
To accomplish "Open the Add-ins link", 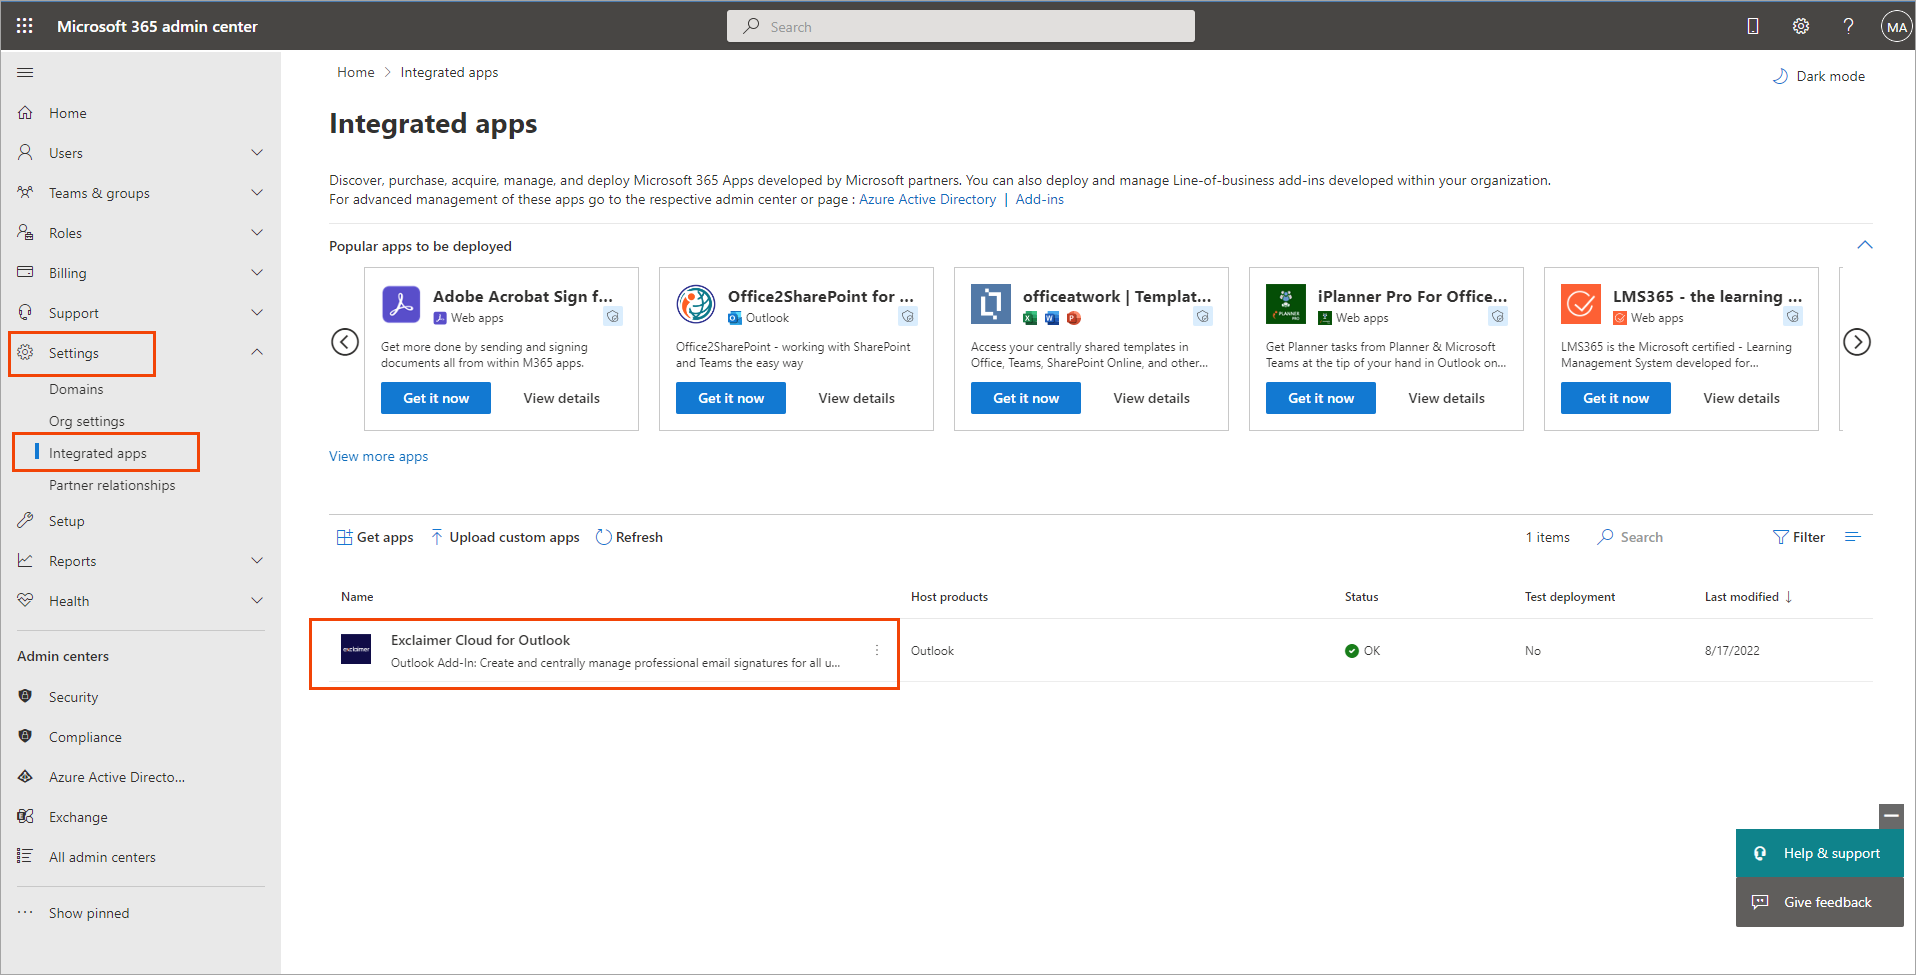I will coord(1039,199).
